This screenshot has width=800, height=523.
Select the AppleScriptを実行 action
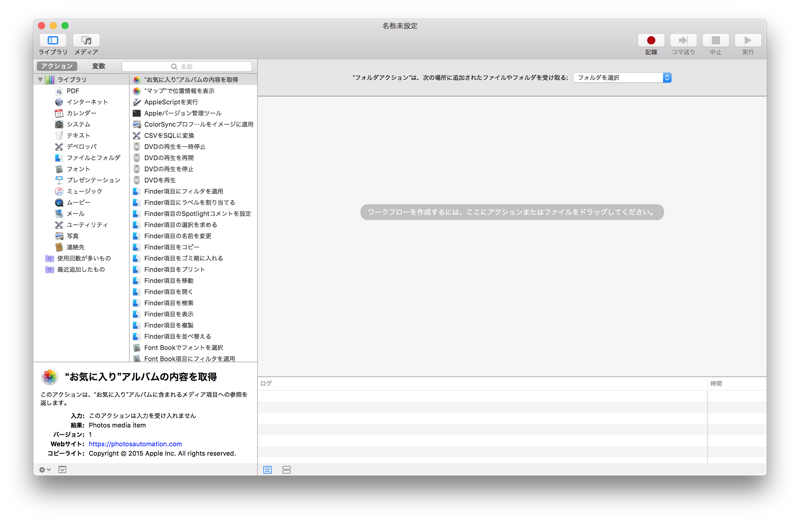click(x=193, y=102)
